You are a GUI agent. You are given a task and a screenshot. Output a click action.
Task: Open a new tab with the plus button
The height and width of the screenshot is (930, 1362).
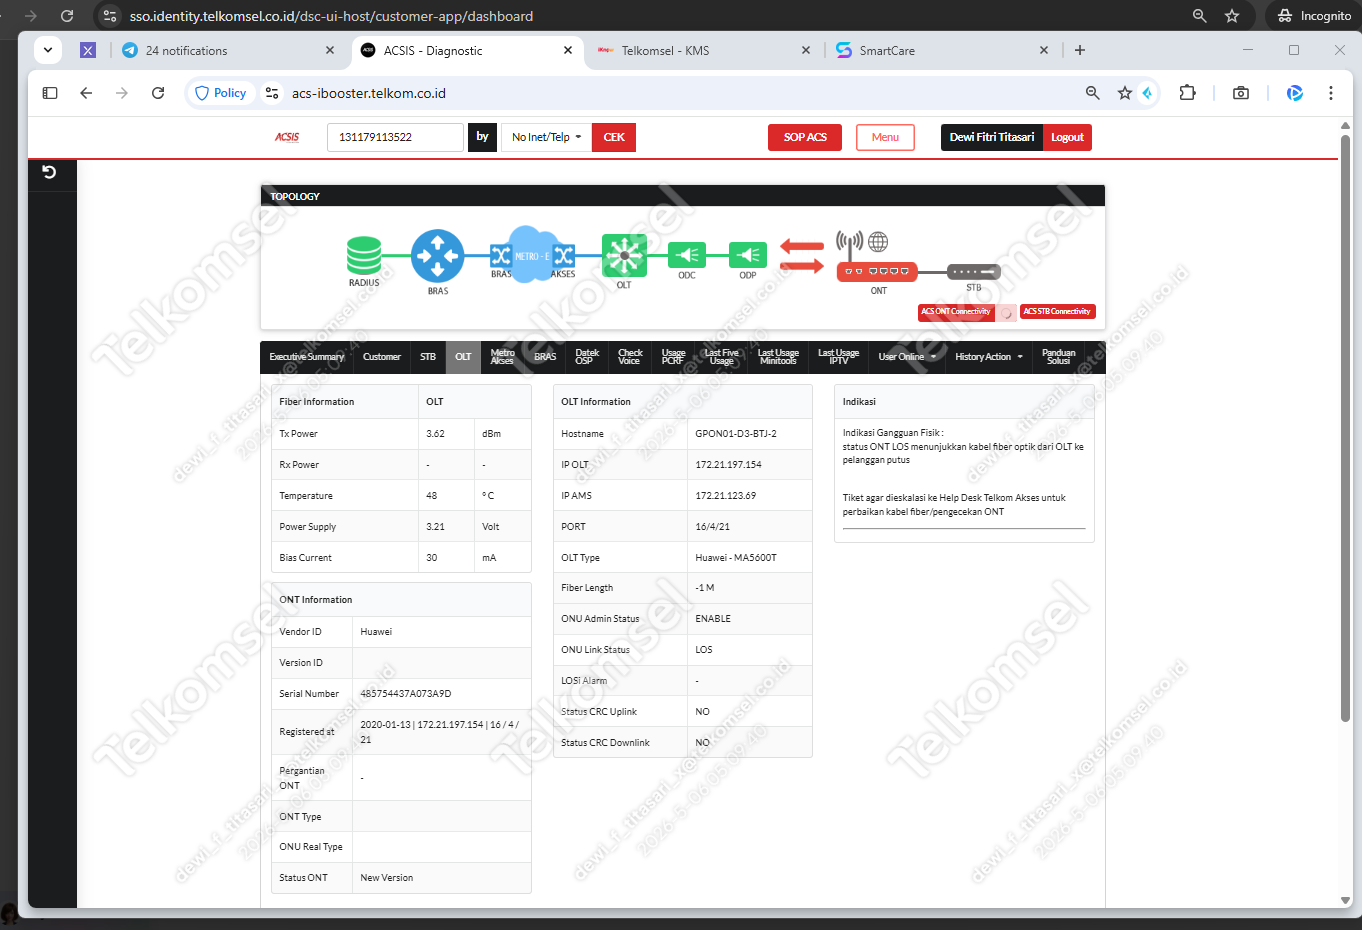pyautogui.click(x=1080, y=50)
